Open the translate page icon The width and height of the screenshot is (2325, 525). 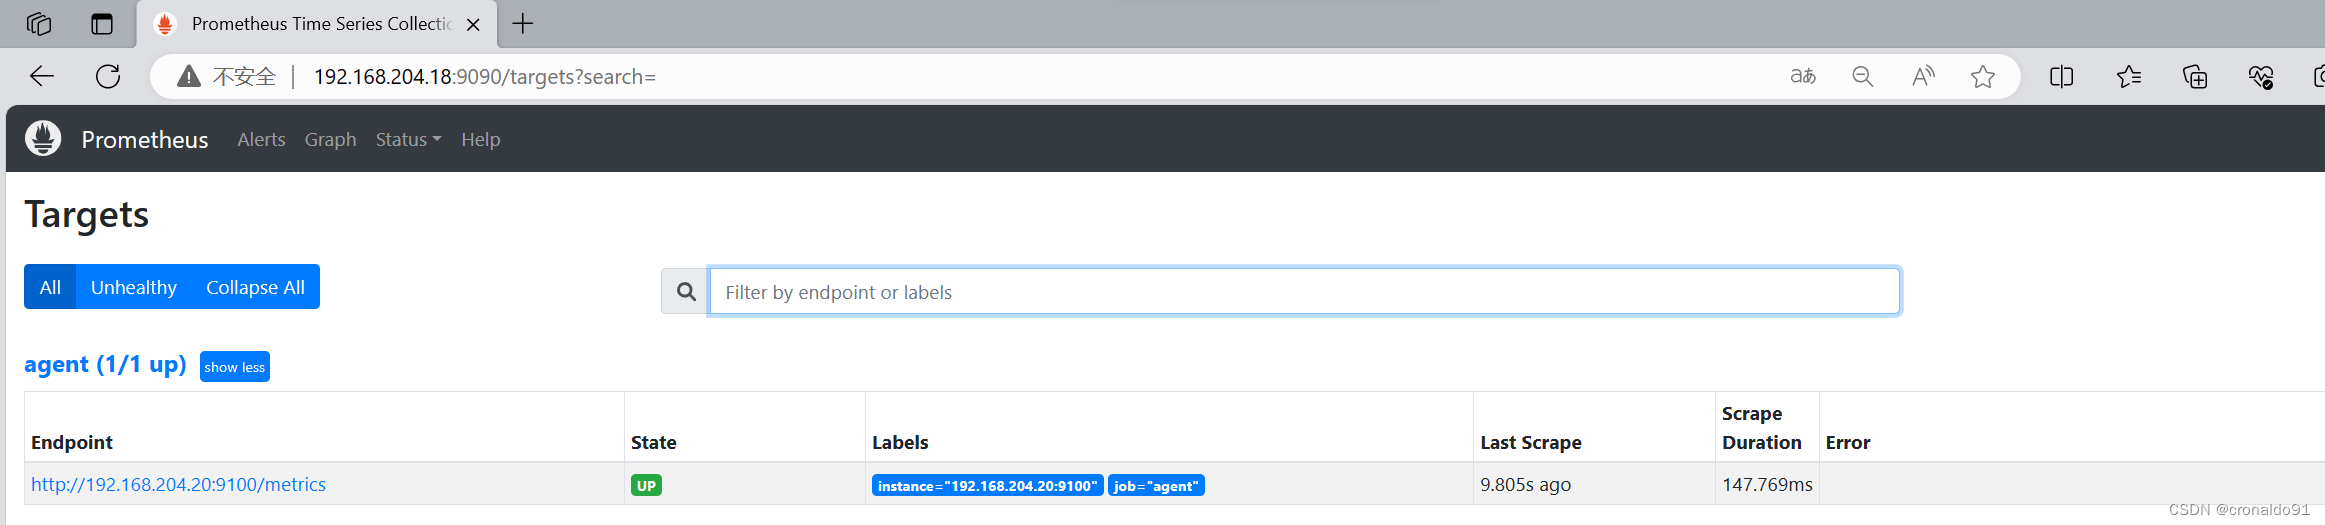[x=1803, y=76]
